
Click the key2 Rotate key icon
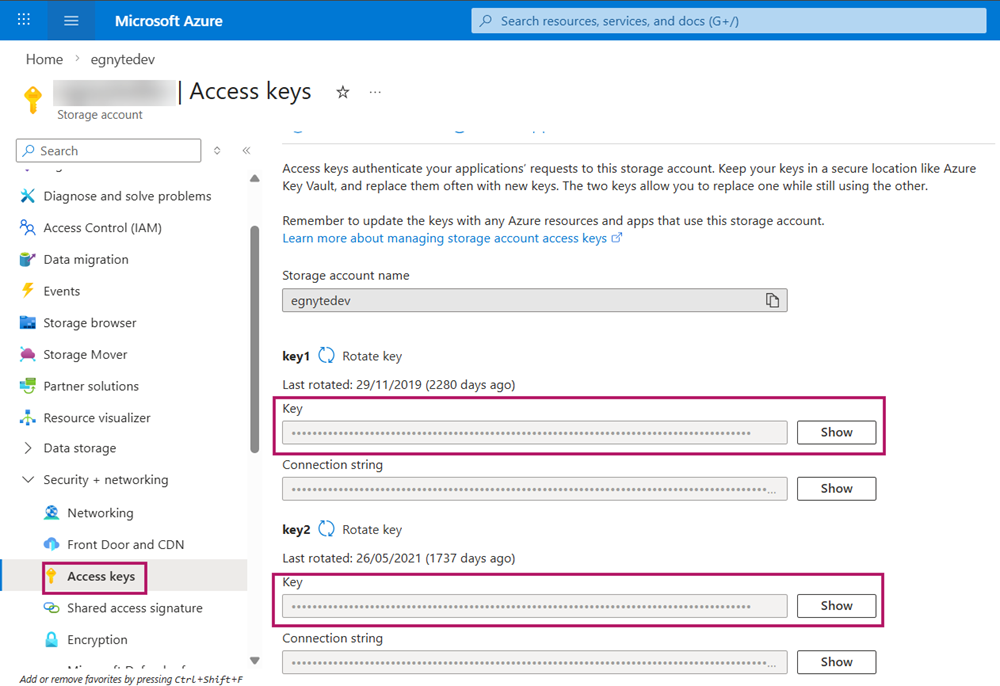point(326,529)
